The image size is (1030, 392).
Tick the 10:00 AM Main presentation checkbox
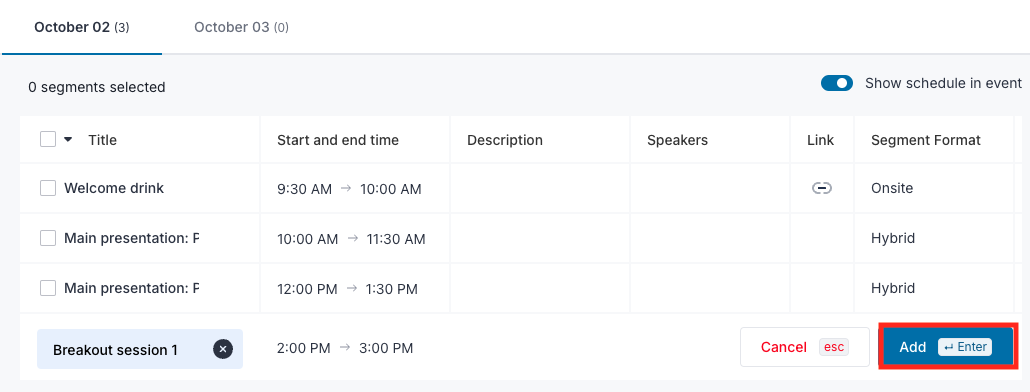tap(48, 238)
